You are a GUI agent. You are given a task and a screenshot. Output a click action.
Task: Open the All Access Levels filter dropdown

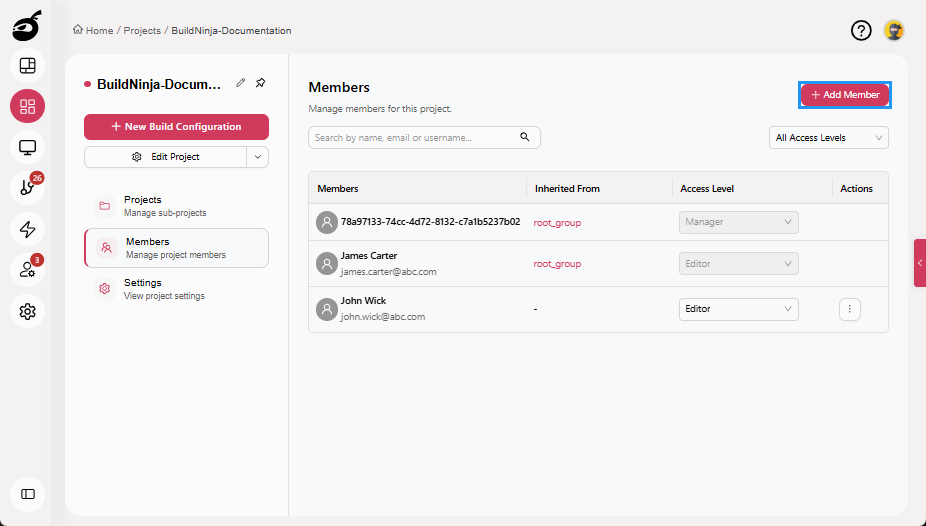coord(829,138)
